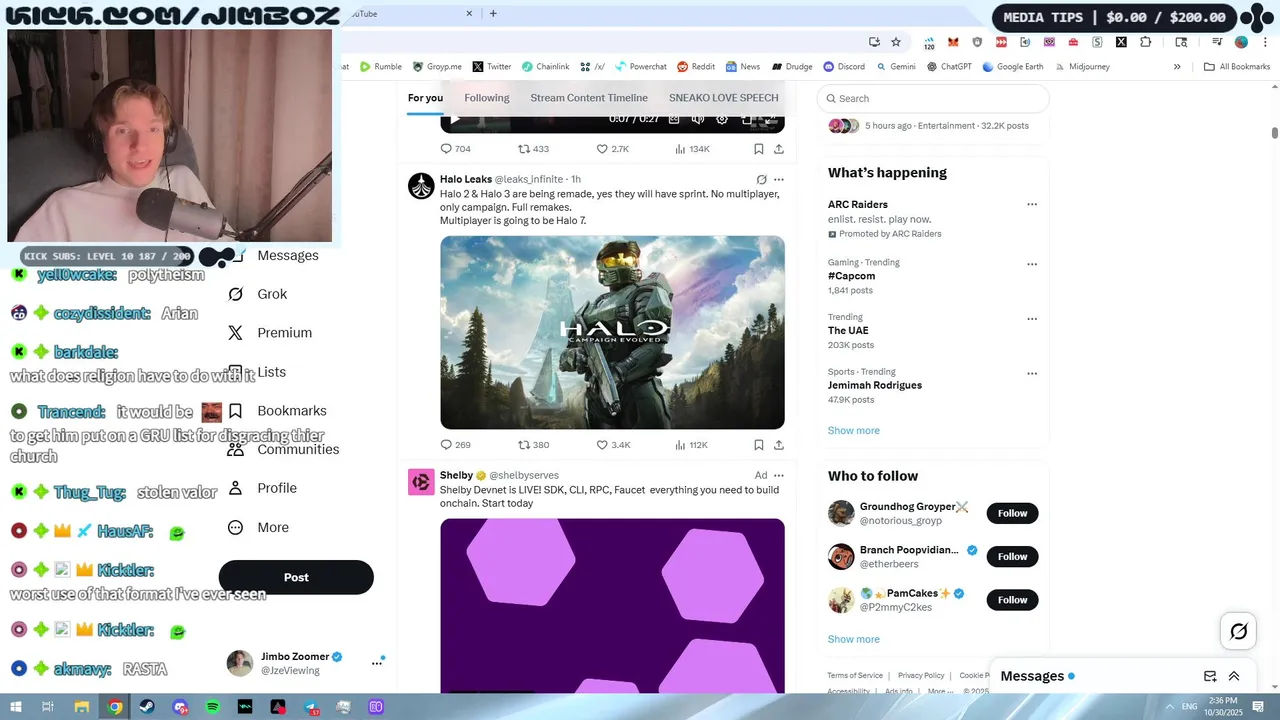1280x720 pixels.
Task: Click the X search field
Action: pos(933,98)
